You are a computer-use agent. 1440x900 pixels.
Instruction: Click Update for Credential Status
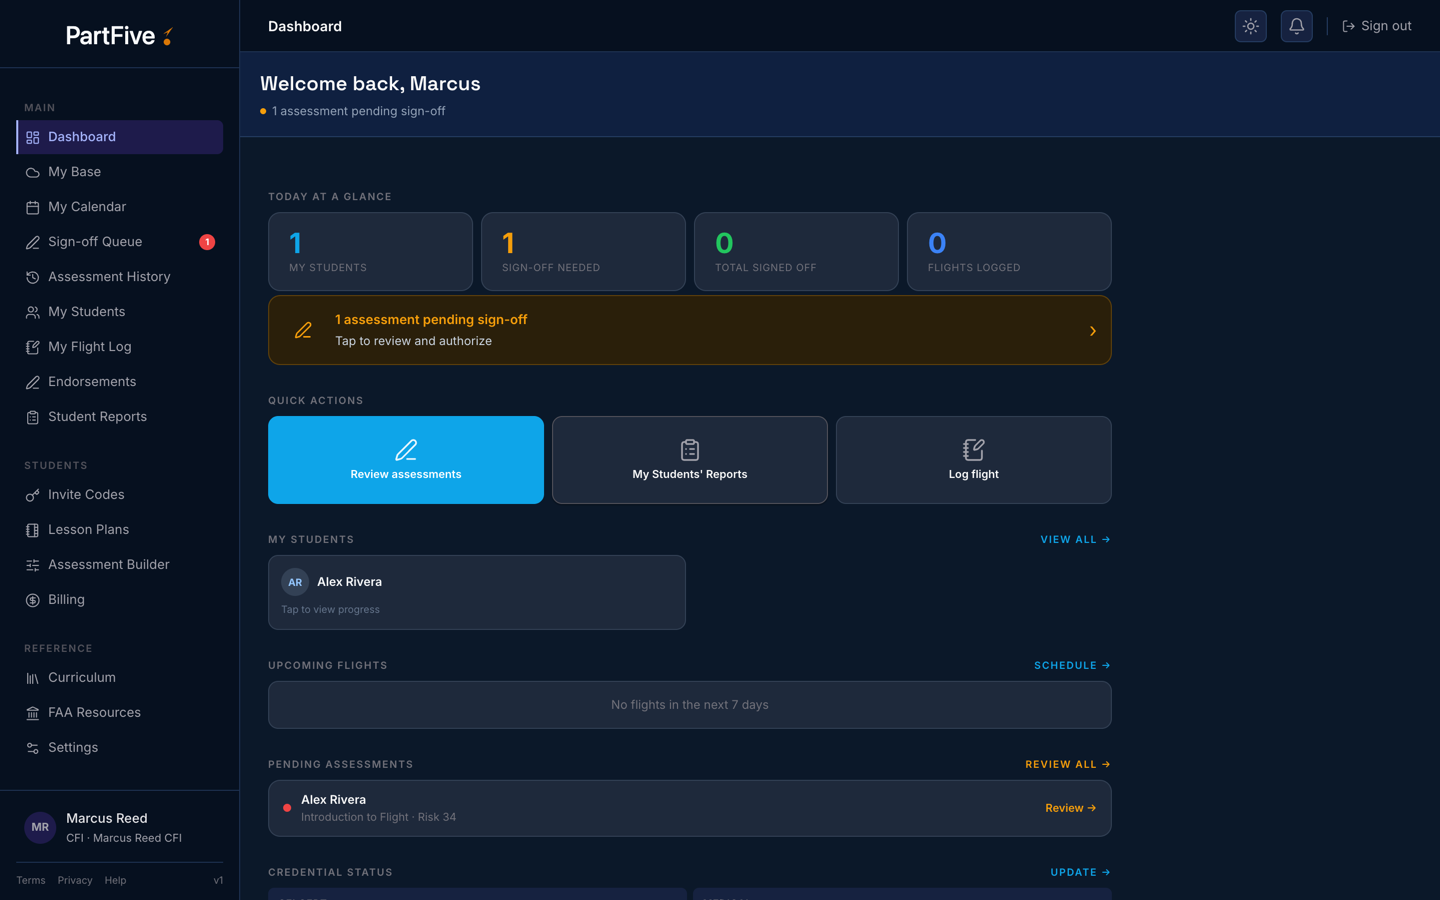pyautogui.click(x=1080, y=873)
